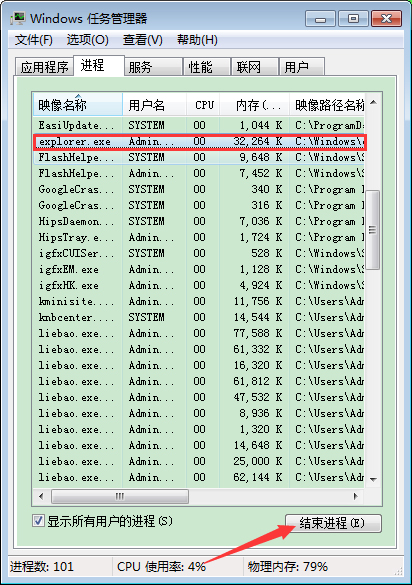Screen dimensions: 412x585
Task: Select liebao.exe using 25,000 K
Action: [x=199, y=462]
